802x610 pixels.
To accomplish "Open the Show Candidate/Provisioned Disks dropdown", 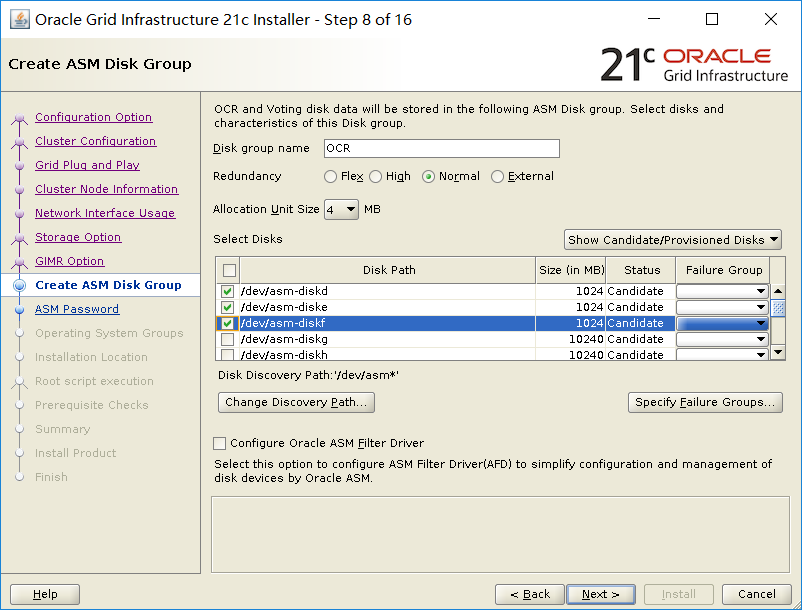I will (673, 240).
